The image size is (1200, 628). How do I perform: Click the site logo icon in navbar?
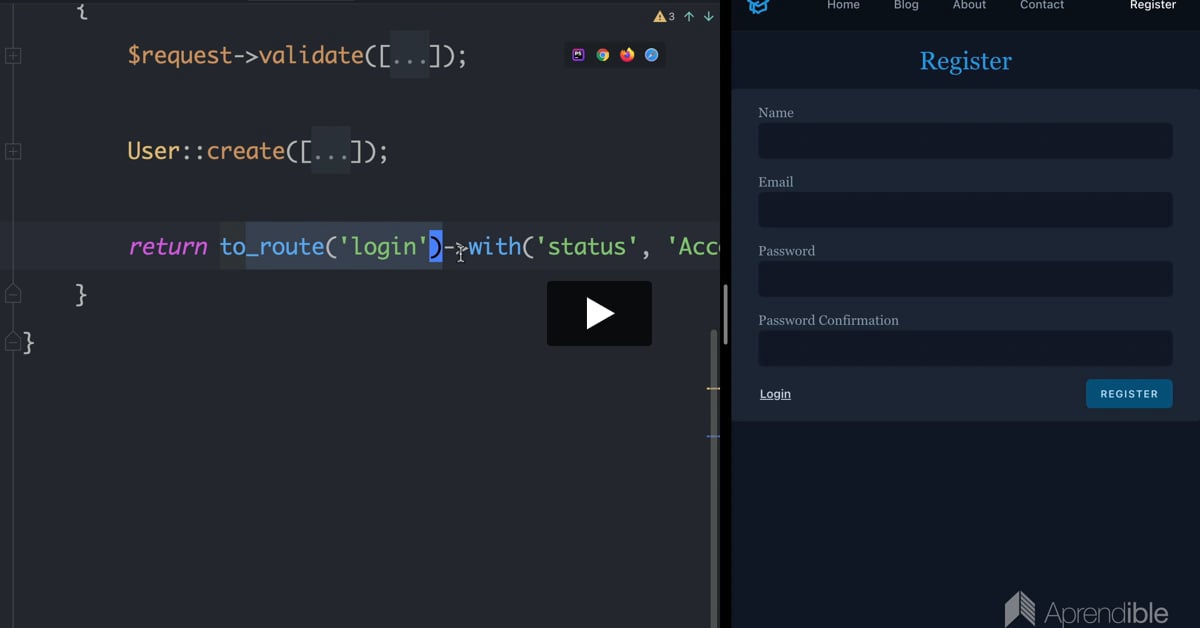pyautogui.click(x=759, y=6)
